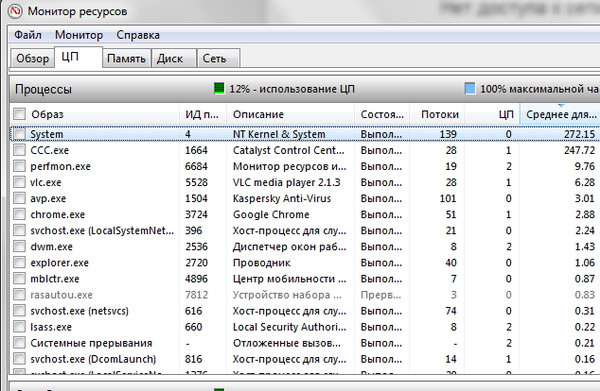Select lsass.exe process name
The height and width of the screenshot is (391, 600).
pos(51,327)
